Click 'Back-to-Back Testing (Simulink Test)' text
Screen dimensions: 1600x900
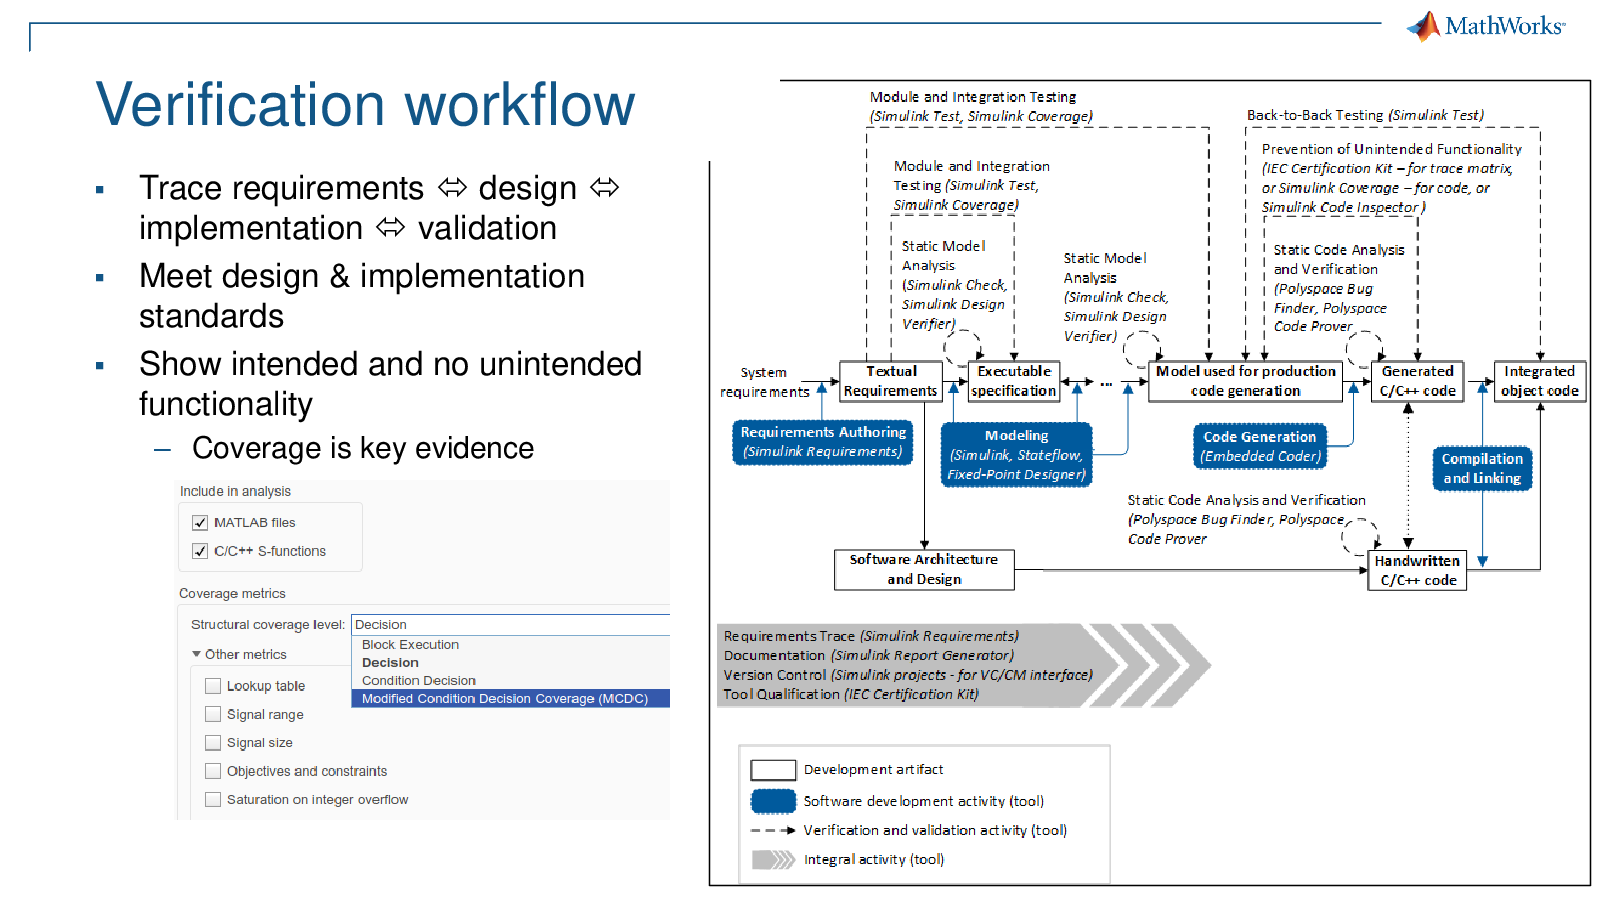(x=1365, y=115)
